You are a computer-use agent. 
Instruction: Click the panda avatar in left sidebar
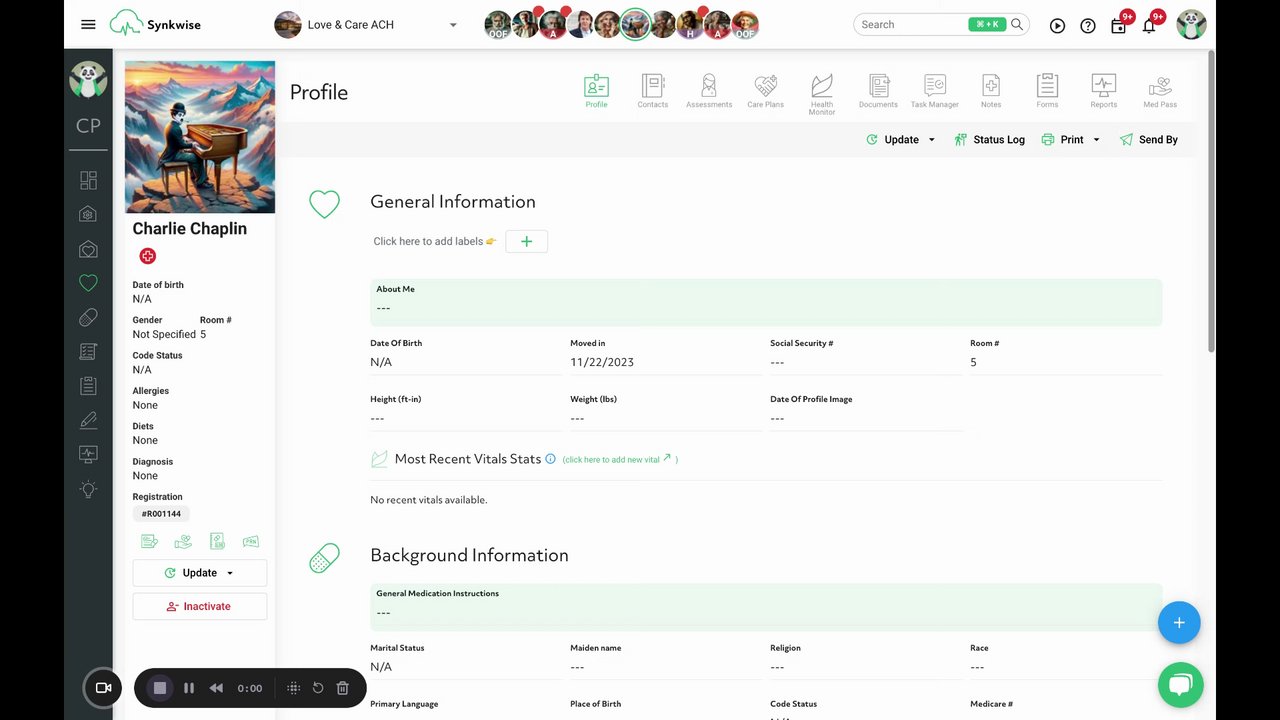[x=88, y=79]
